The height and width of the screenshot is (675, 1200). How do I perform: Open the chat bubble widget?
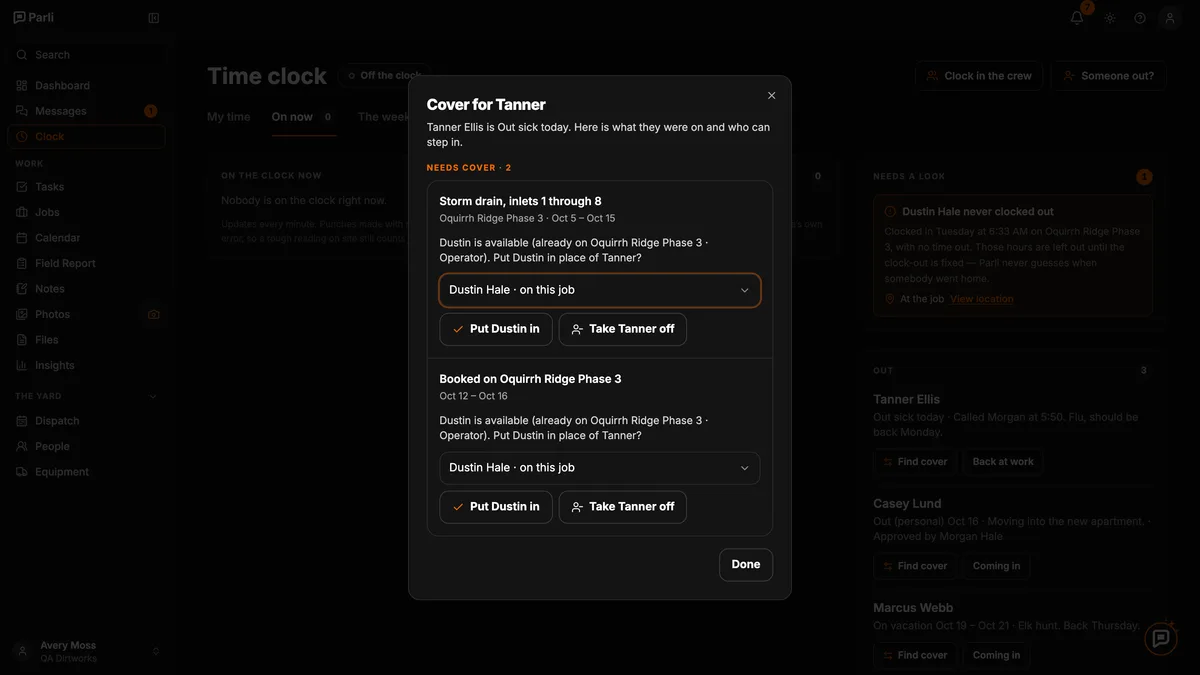pos(1161,638)
